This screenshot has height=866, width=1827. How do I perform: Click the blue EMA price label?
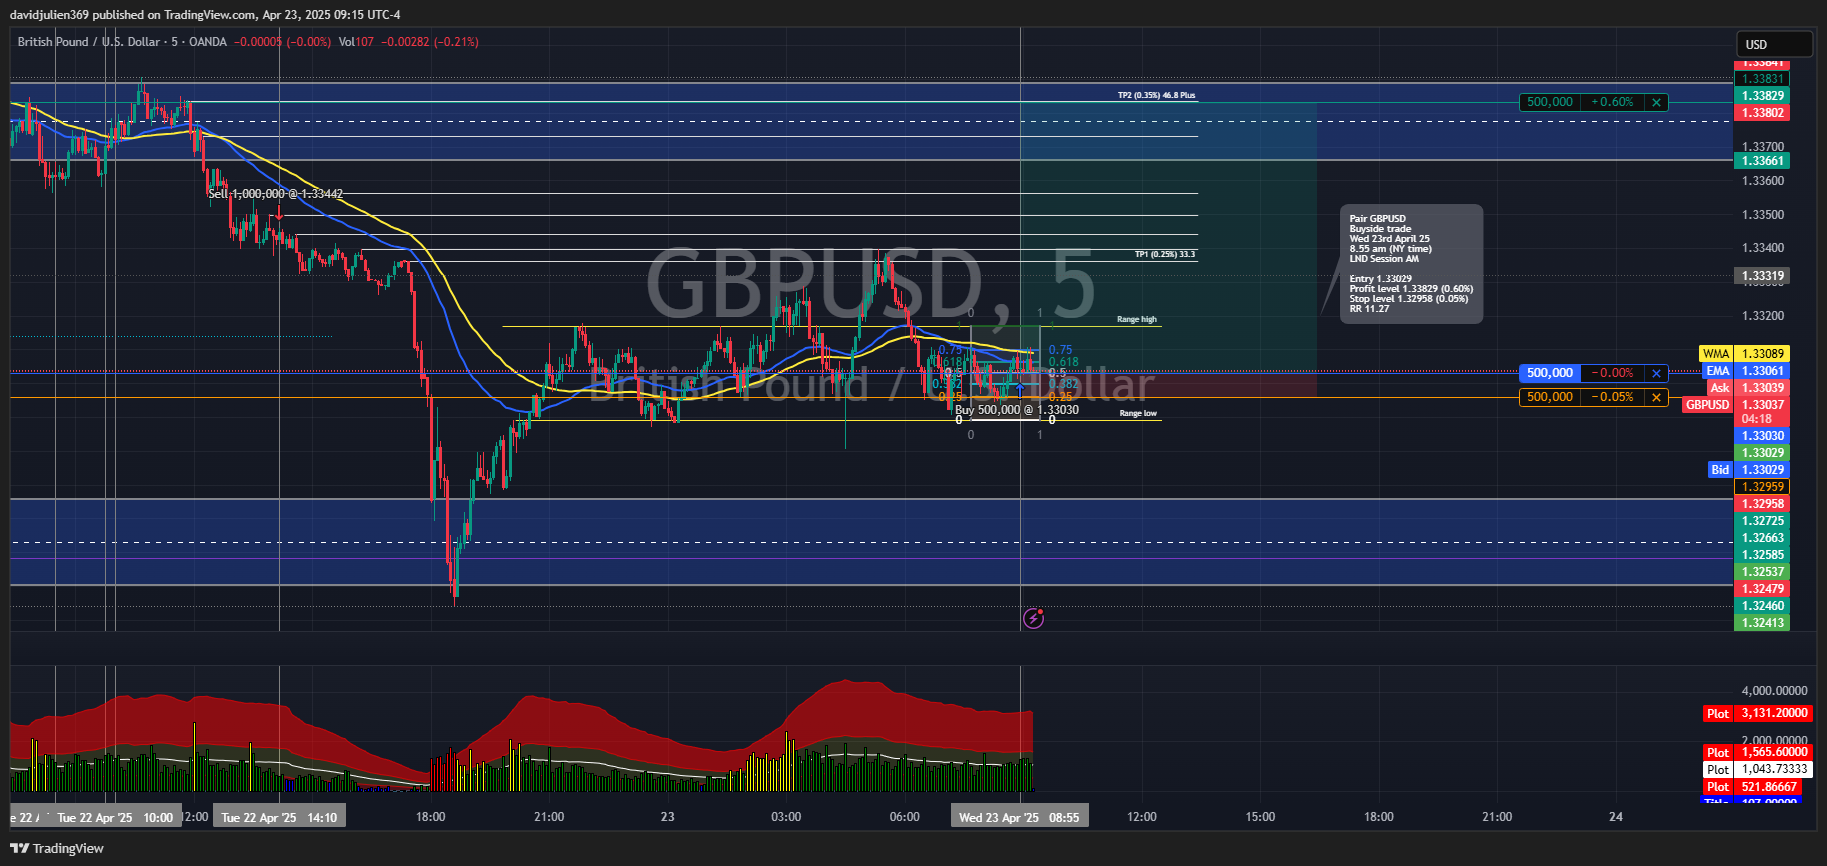[1746, 371]
